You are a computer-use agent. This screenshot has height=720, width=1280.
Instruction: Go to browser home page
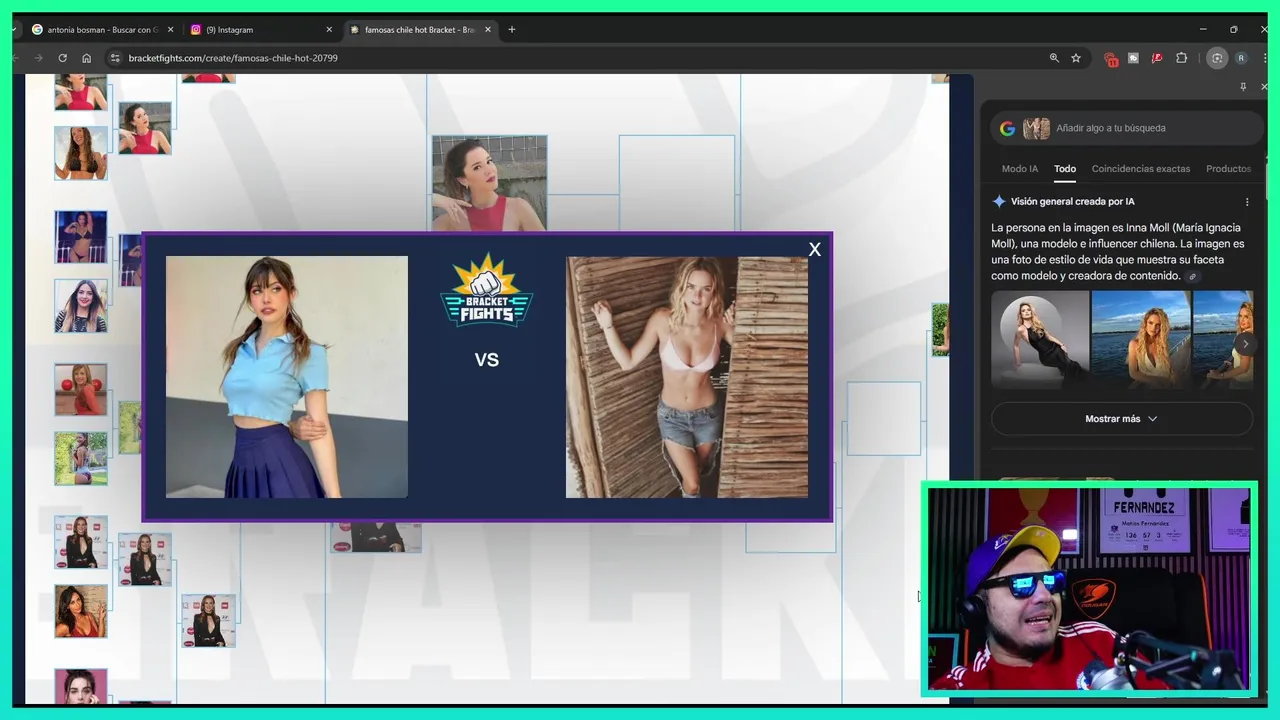[86, 58]
